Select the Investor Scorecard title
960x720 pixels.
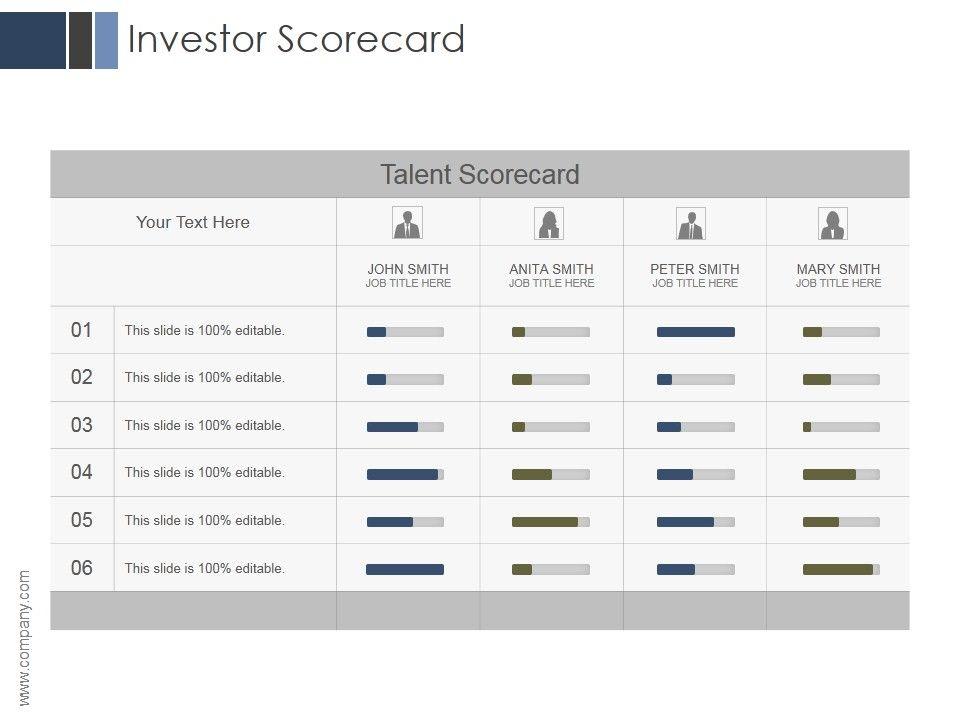point(296,40)
